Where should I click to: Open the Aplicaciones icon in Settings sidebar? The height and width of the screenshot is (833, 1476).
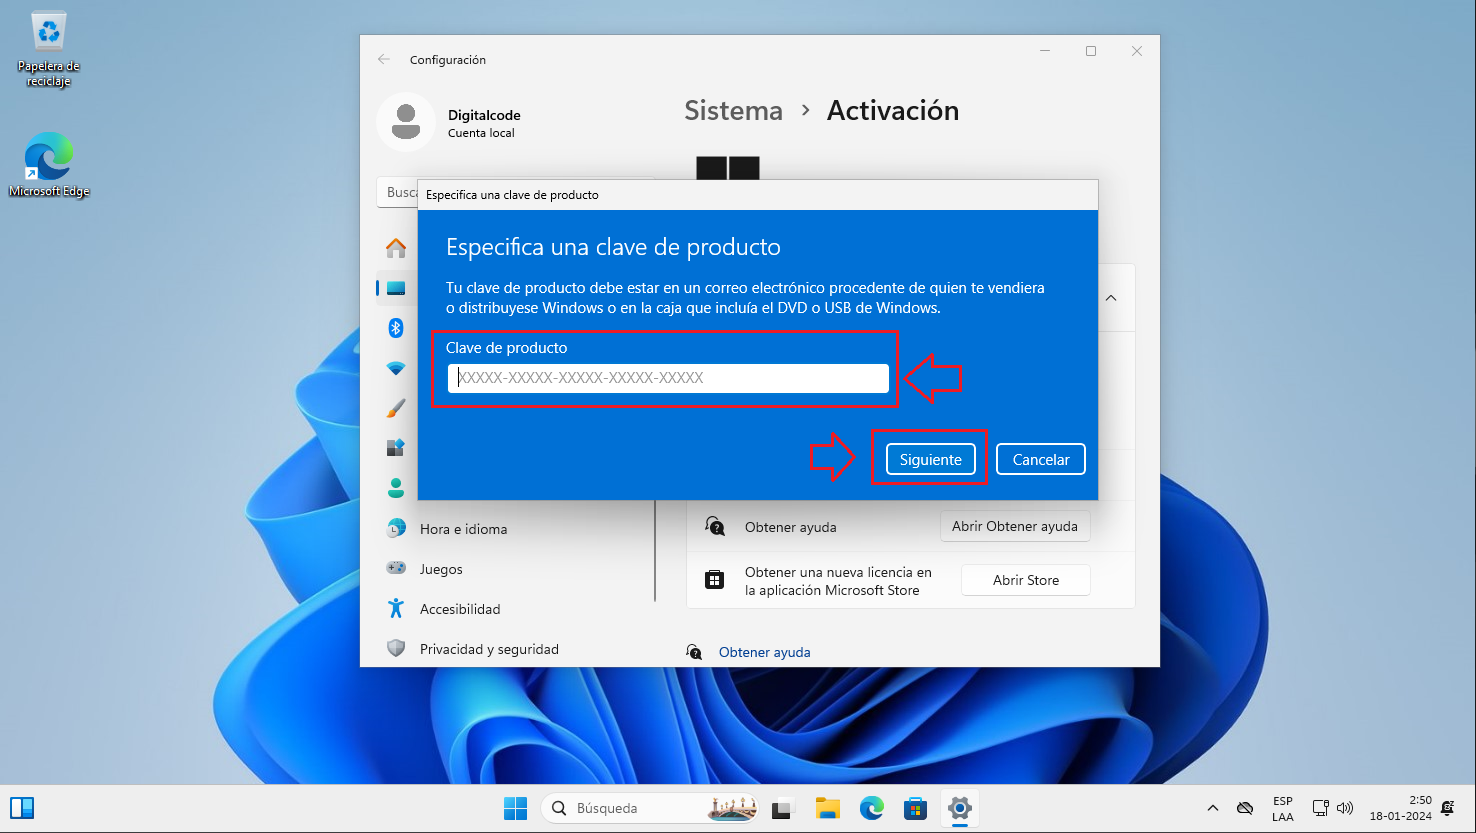click(x=396, y=448)
